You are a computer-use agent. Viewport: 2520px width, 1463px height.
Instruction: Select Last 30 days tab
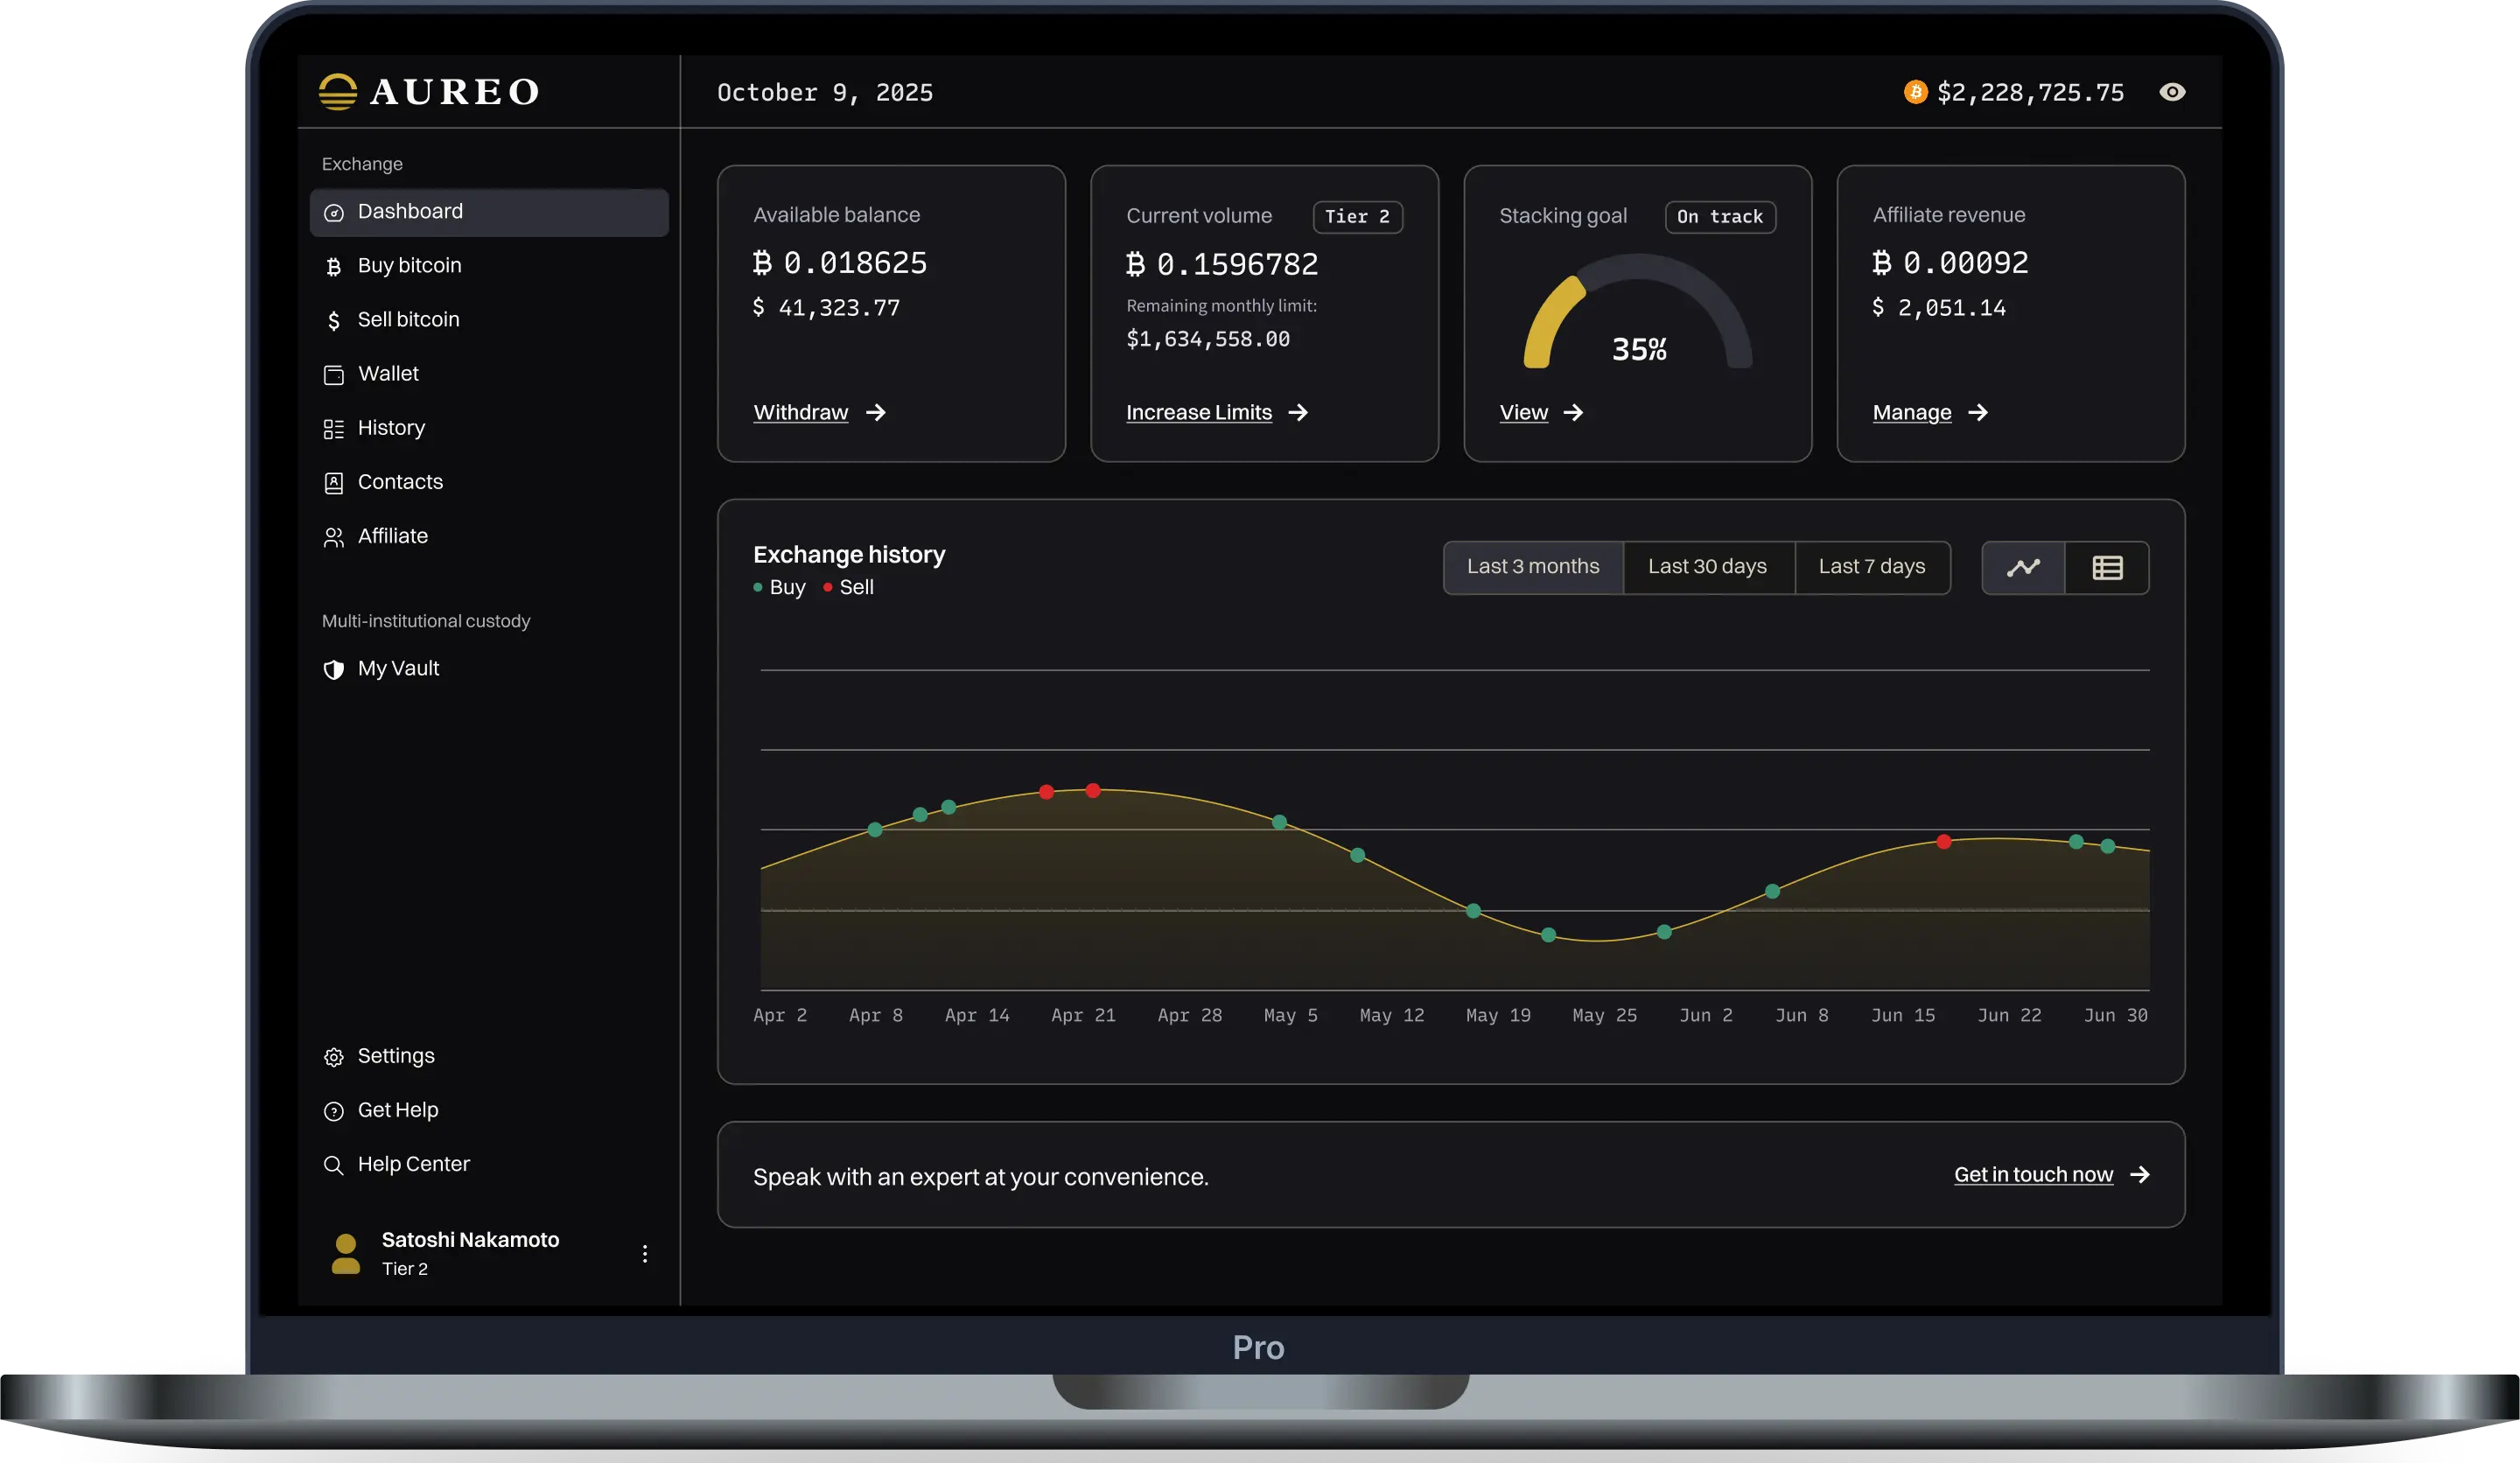(1707, 567)
